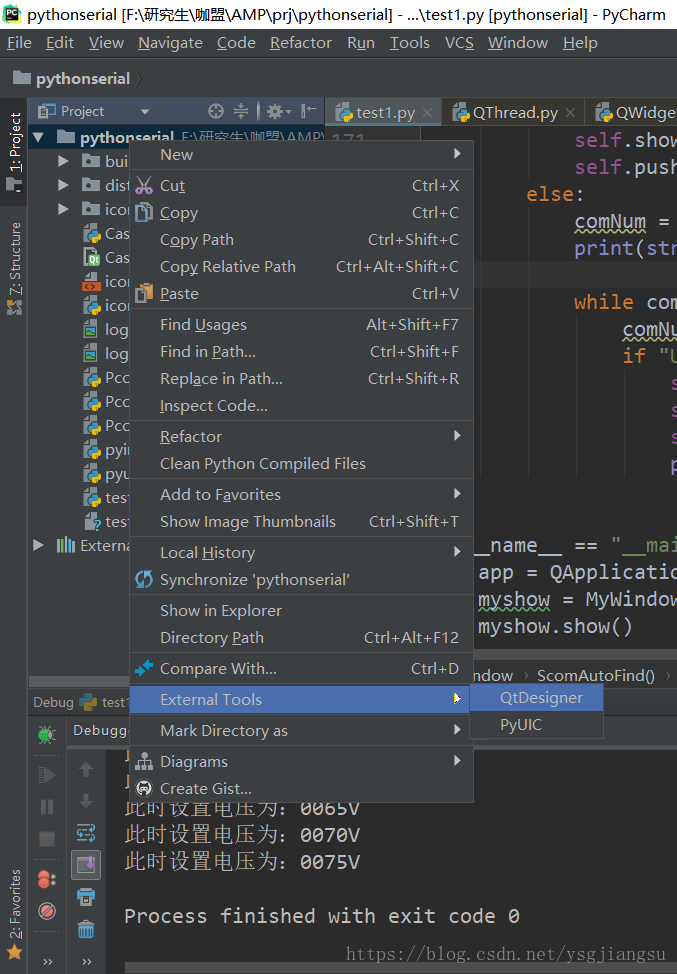
Task: Choose Replace in Path... entry
Action: [x=301, y=378]
